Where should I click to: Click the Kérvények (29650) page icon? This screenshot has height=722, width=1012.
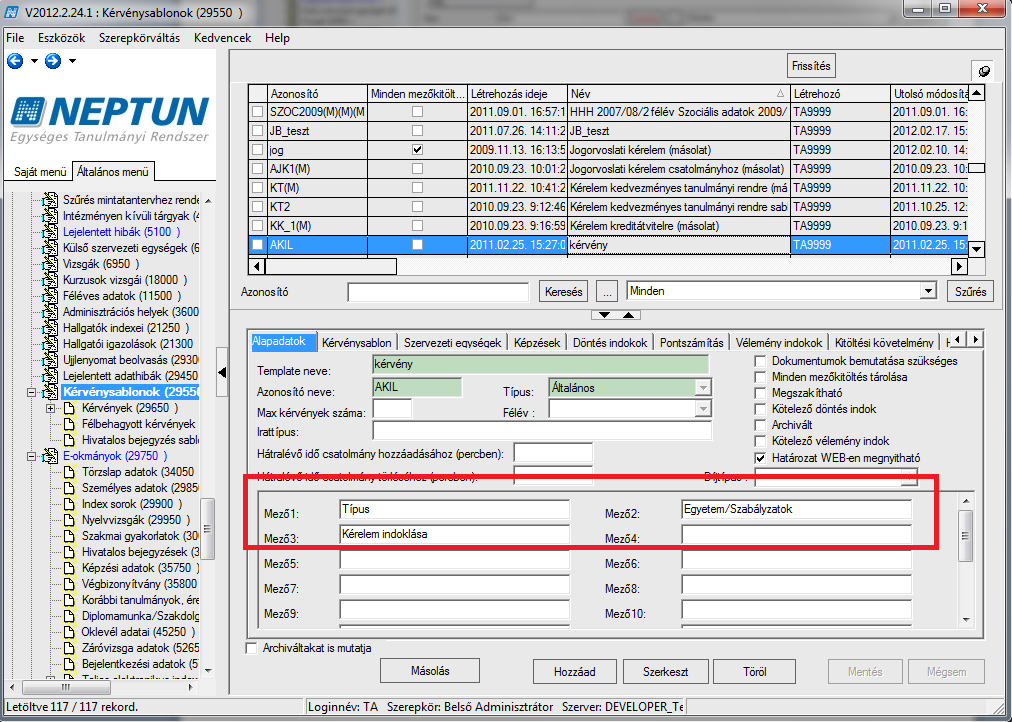[70, 408]
